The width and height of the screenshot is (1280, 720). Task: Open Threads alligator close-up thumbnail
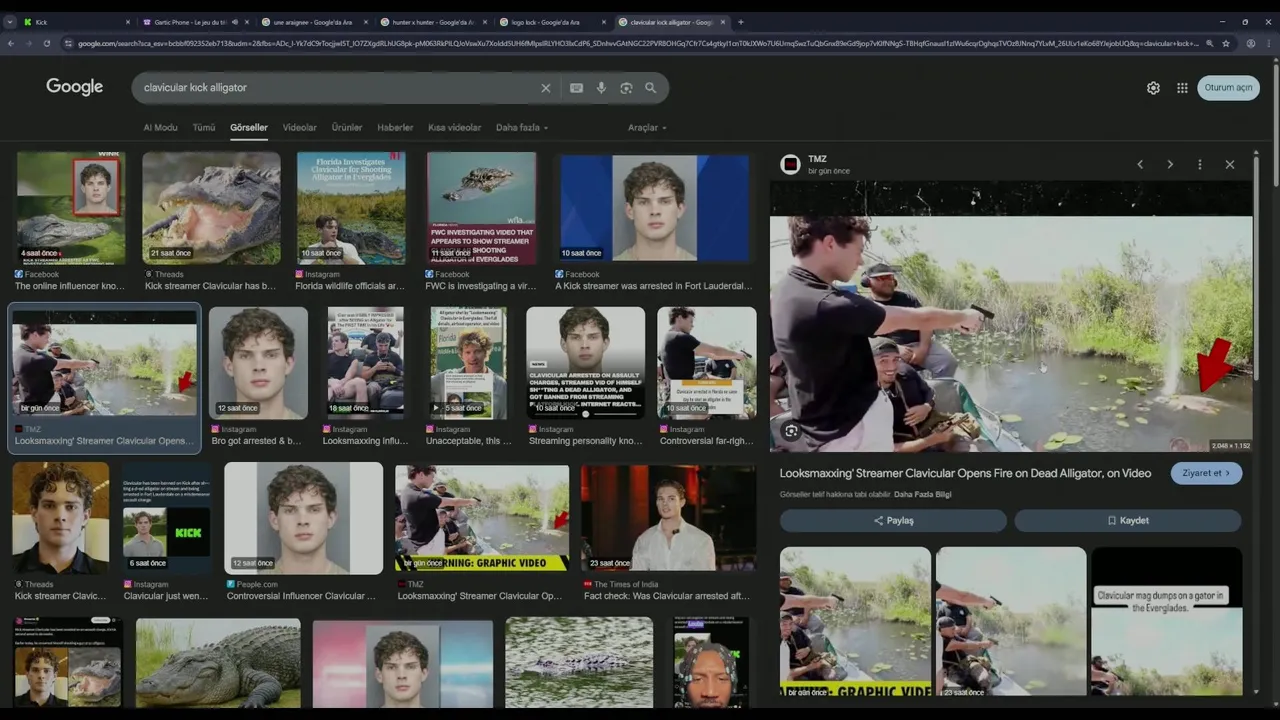point(211,208)
